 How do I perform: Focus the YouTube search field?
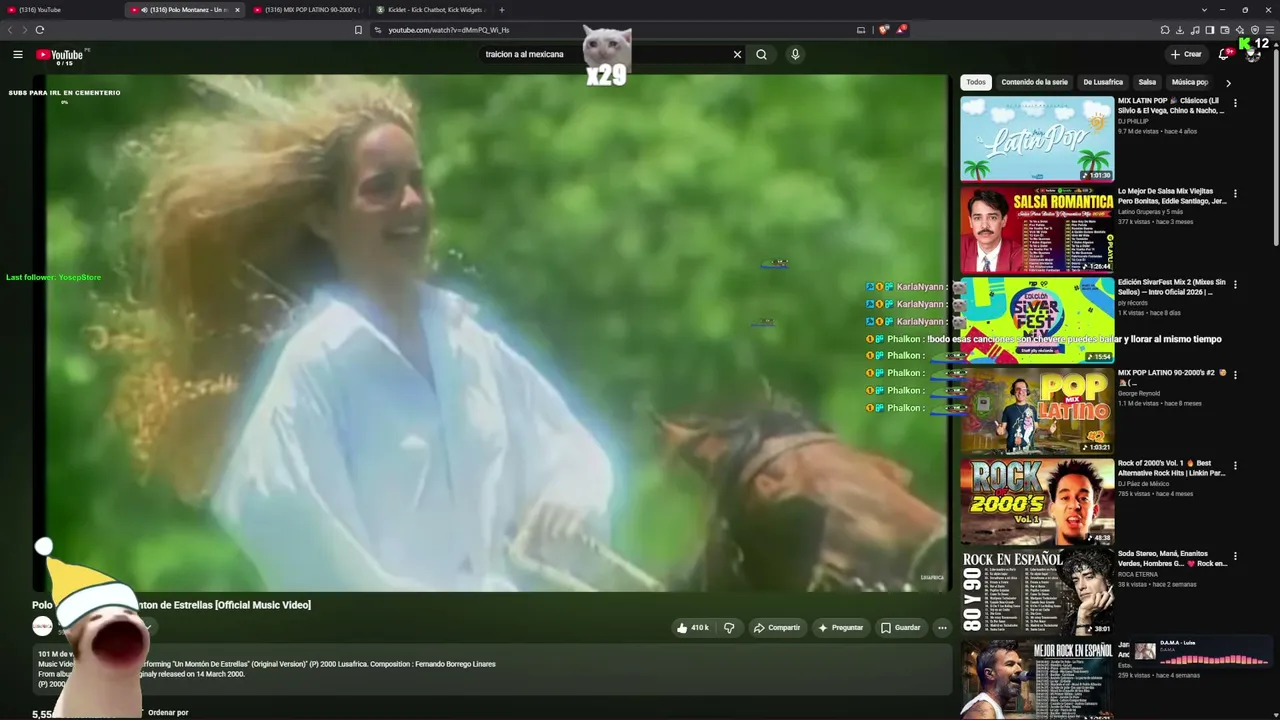[x=605, y=55]
